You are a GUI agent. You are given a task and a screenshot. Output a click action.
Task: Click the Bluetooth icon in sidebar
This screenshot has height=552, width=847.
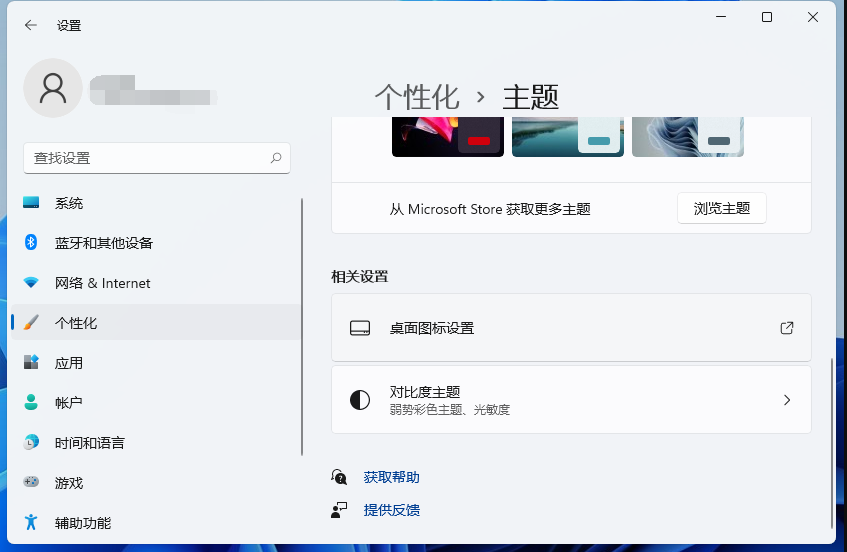(x=31, y=243)
